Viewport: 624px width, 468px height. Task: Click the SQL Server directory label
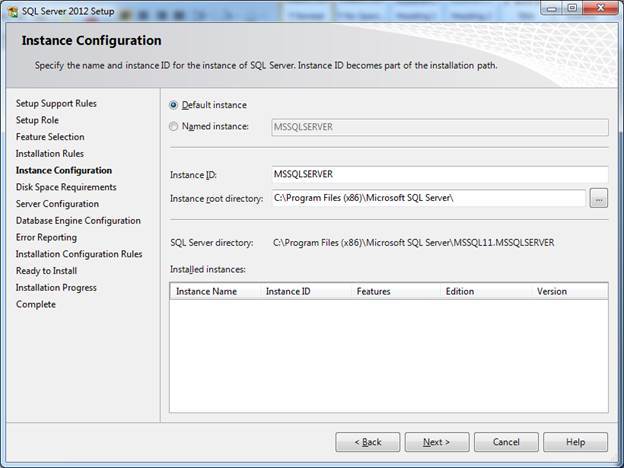[212, 243]
